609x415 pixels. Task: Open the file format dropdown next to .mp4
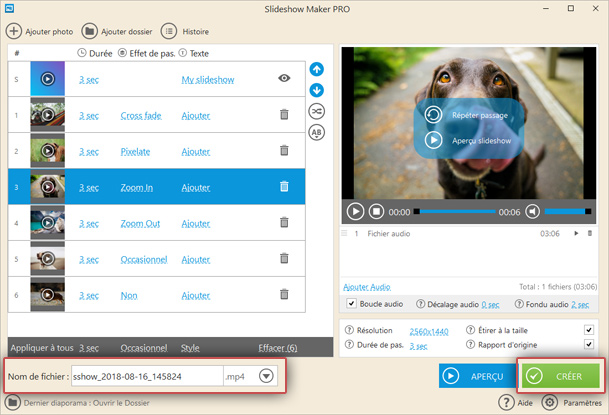267,376
